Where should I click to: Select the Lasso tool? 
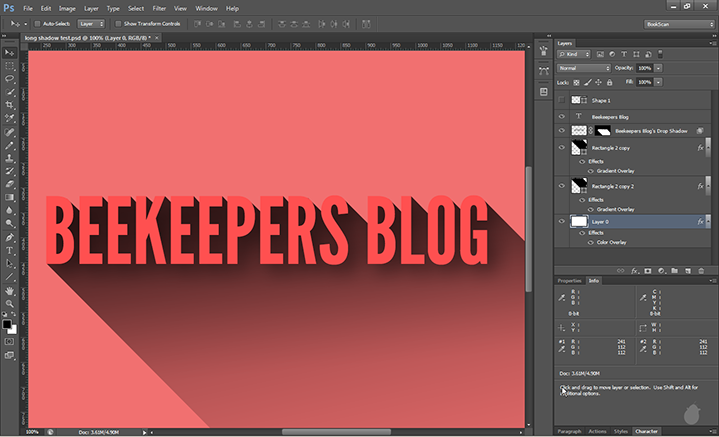coord(9,77)
